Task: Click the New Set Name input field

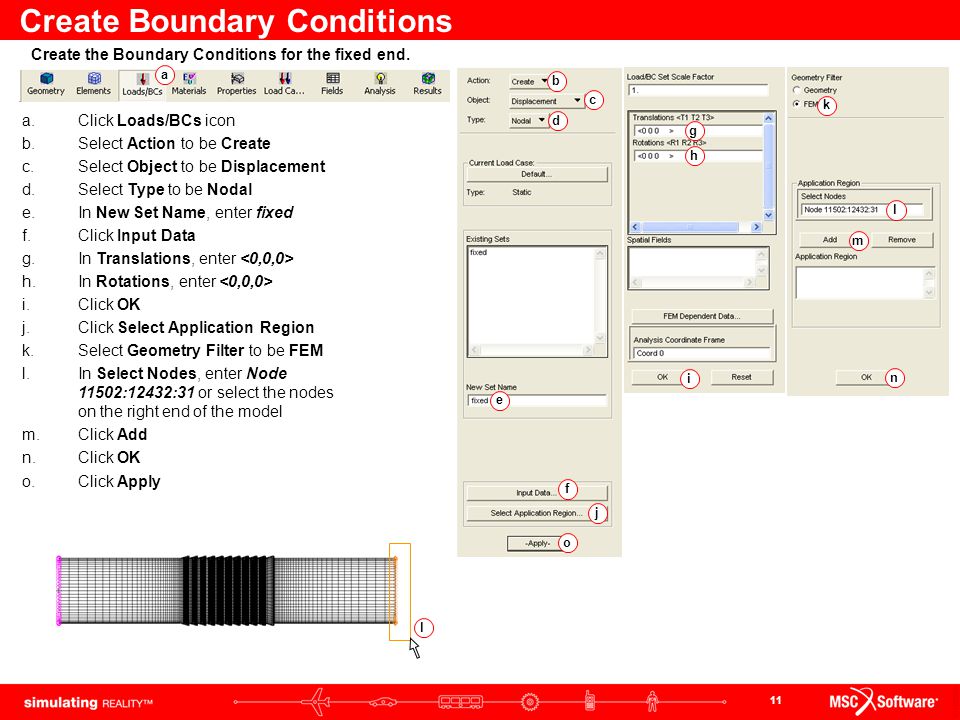Action: (x=537, y=400)
